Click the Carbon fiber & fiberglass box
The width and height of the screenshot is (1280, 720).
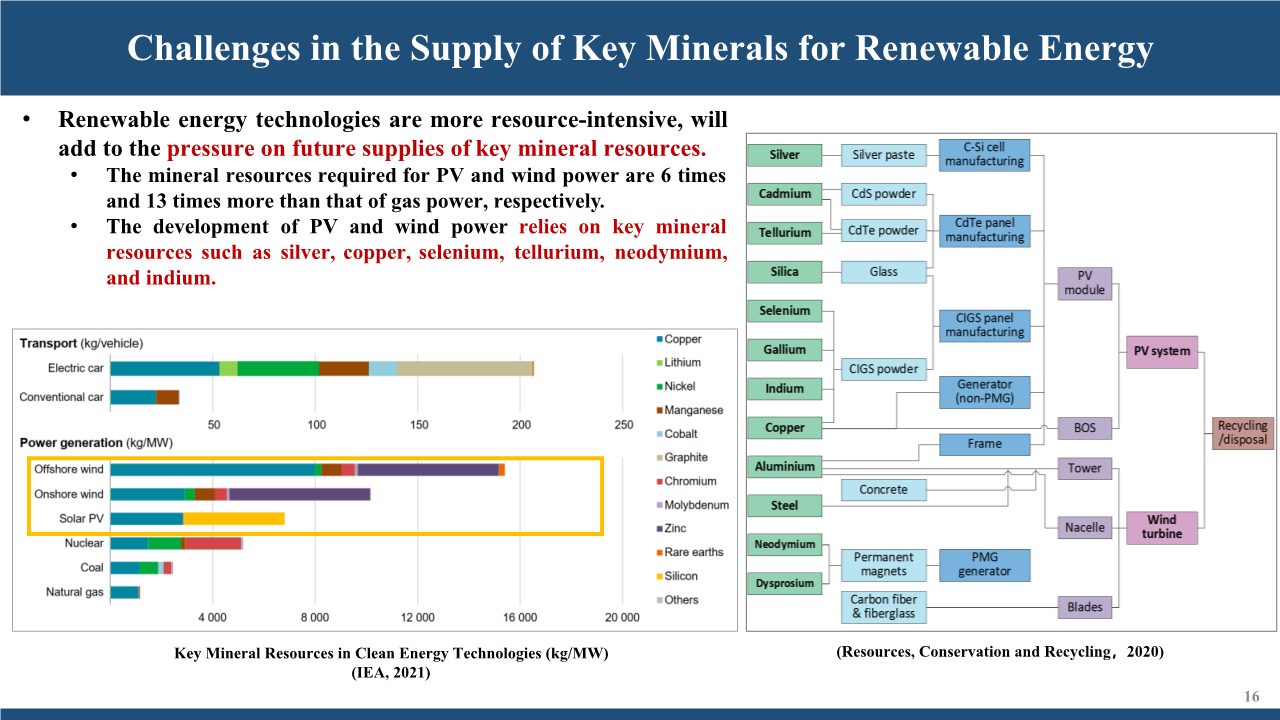883,607
